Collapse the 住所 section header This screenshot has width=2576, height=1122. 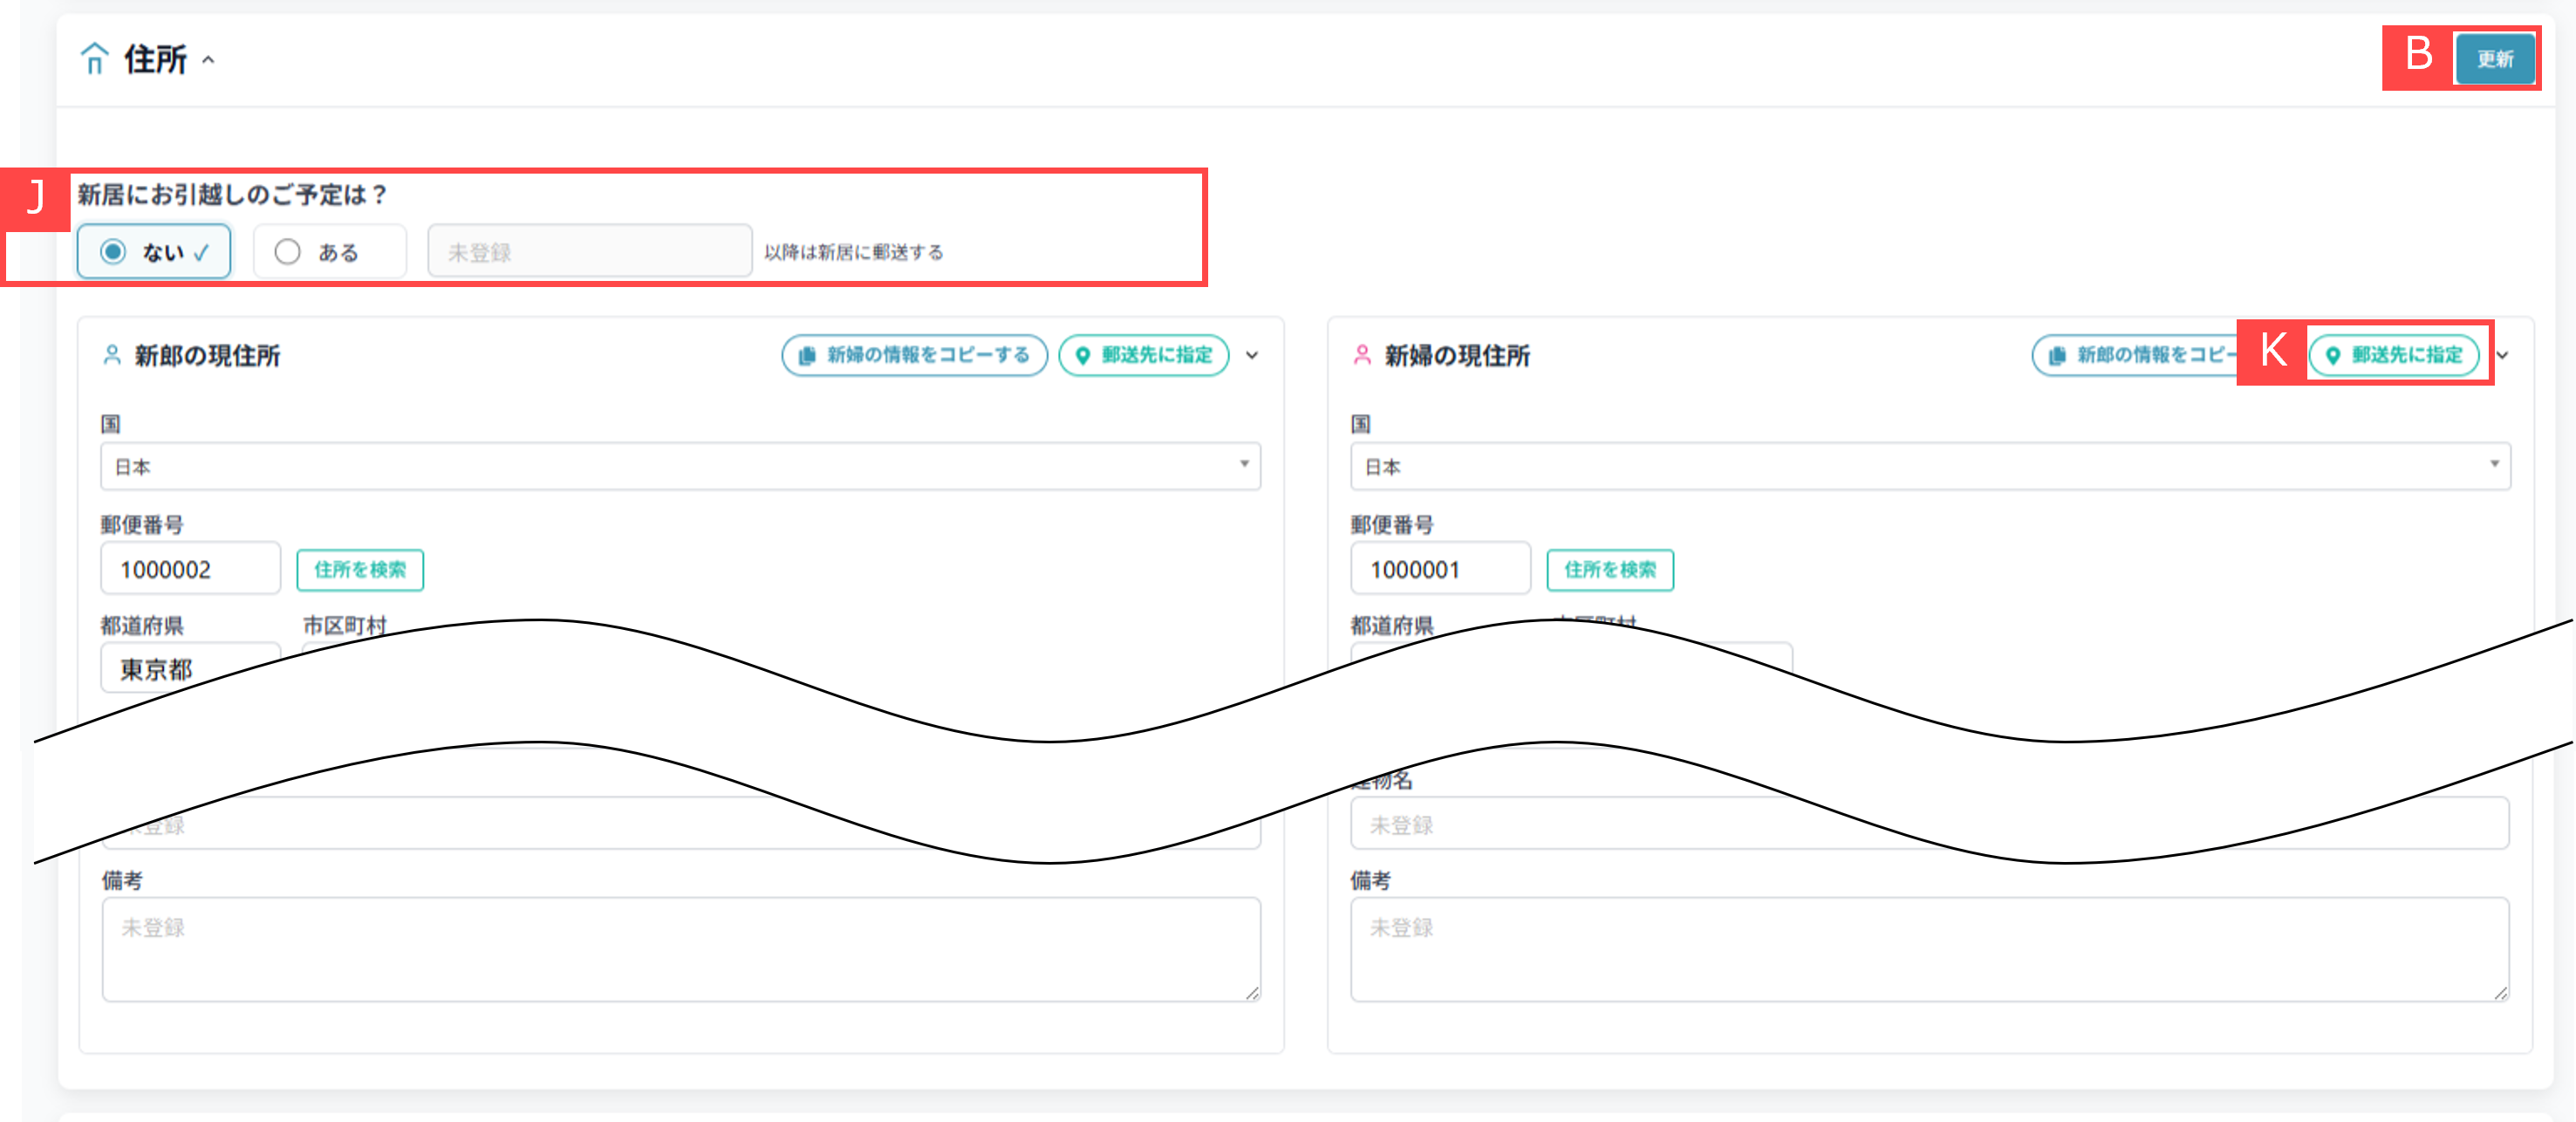pos(209,59)
